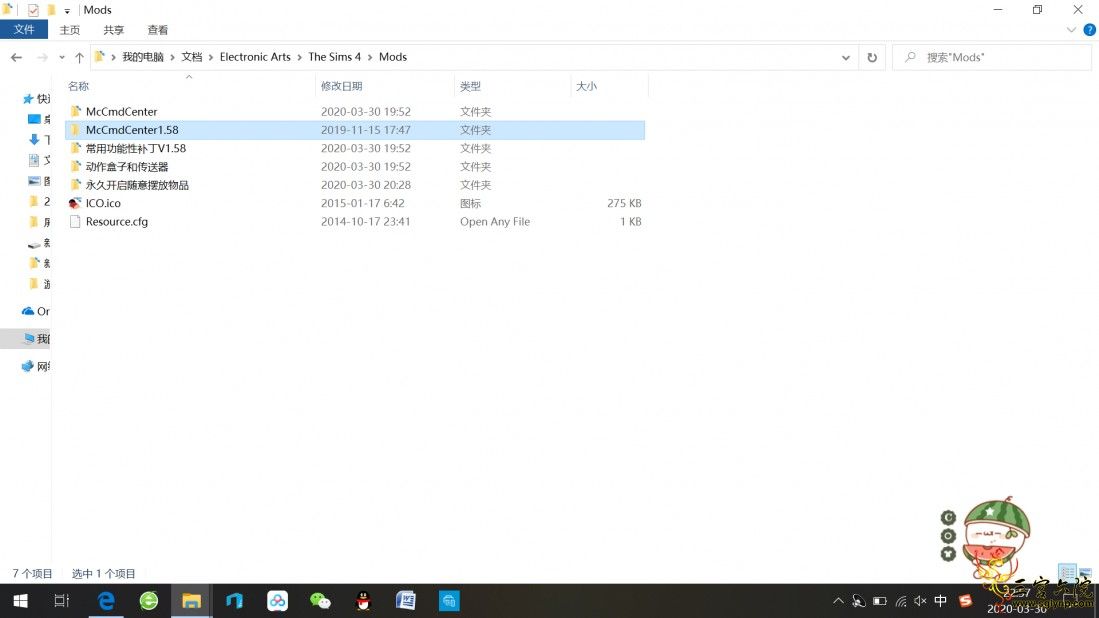
Task: Open QQ penguin app on taskbar
Action: pos(363,600)
